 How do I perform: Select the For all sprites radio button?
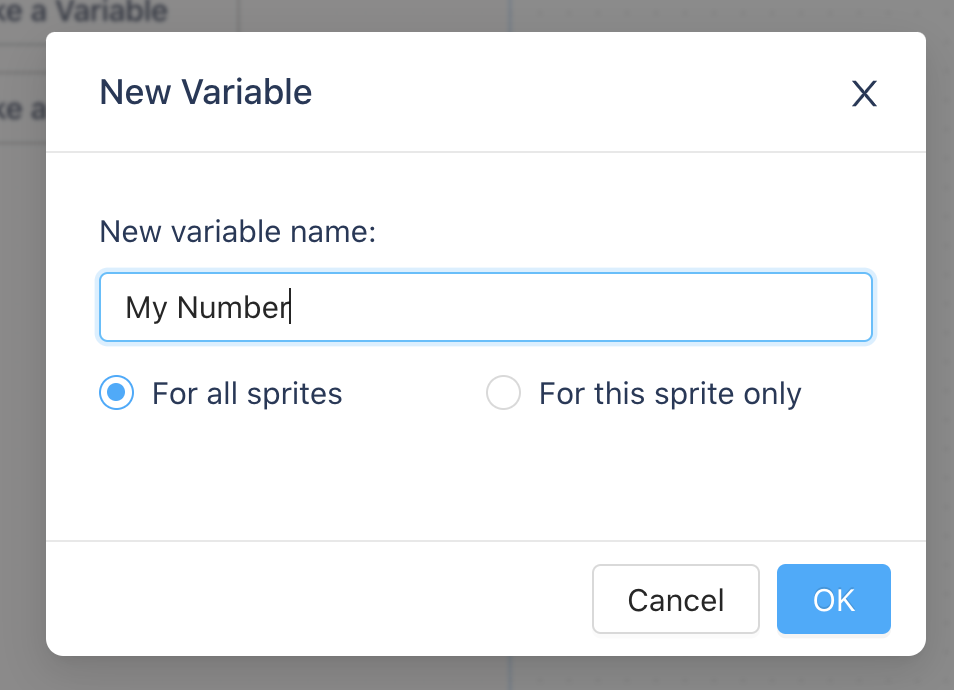(116, 392)
